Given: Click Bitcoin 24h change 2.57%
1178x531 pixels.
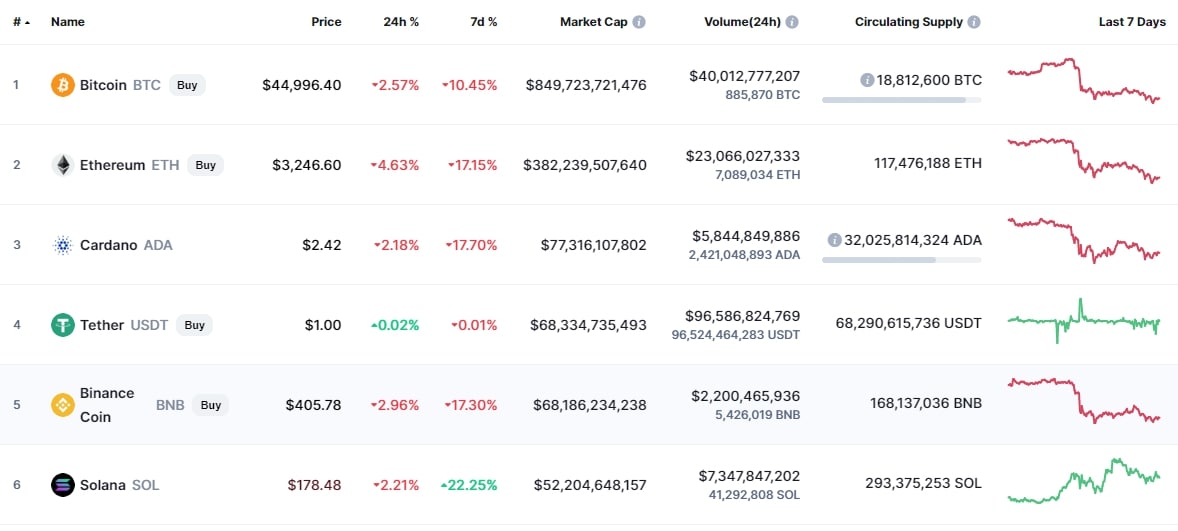Looking at the screenshot, I should [395, 85].
